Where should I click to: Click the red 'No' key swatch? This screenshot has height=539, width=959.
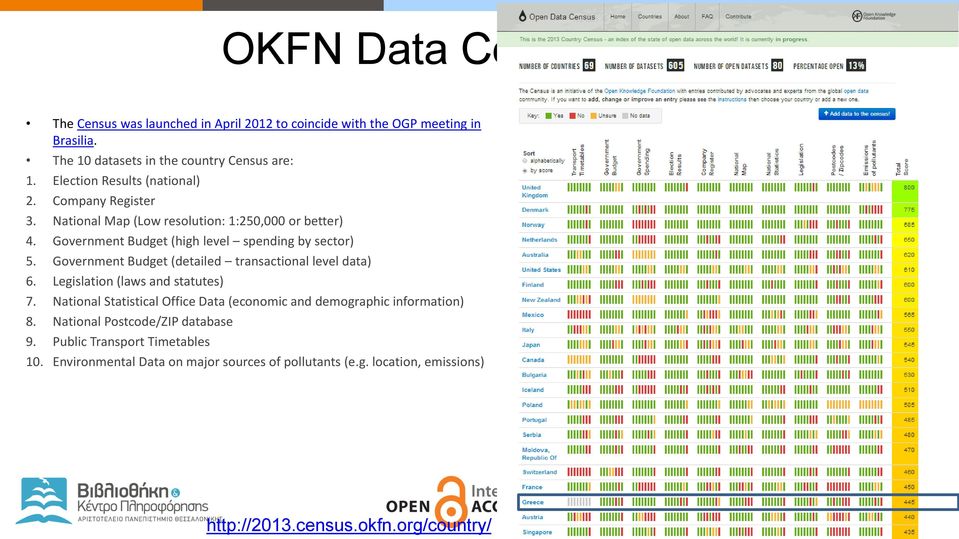572,116
